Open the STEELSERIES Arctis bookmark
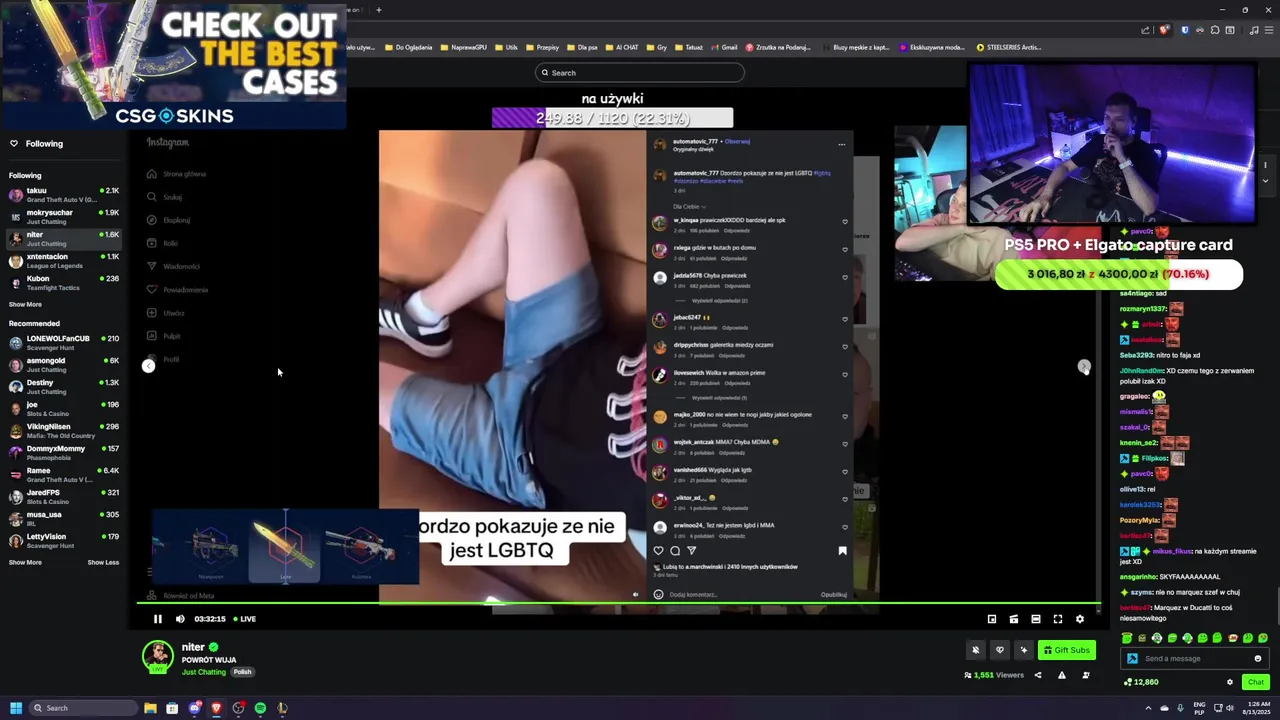1280x720 pixels. [1010, 47]
